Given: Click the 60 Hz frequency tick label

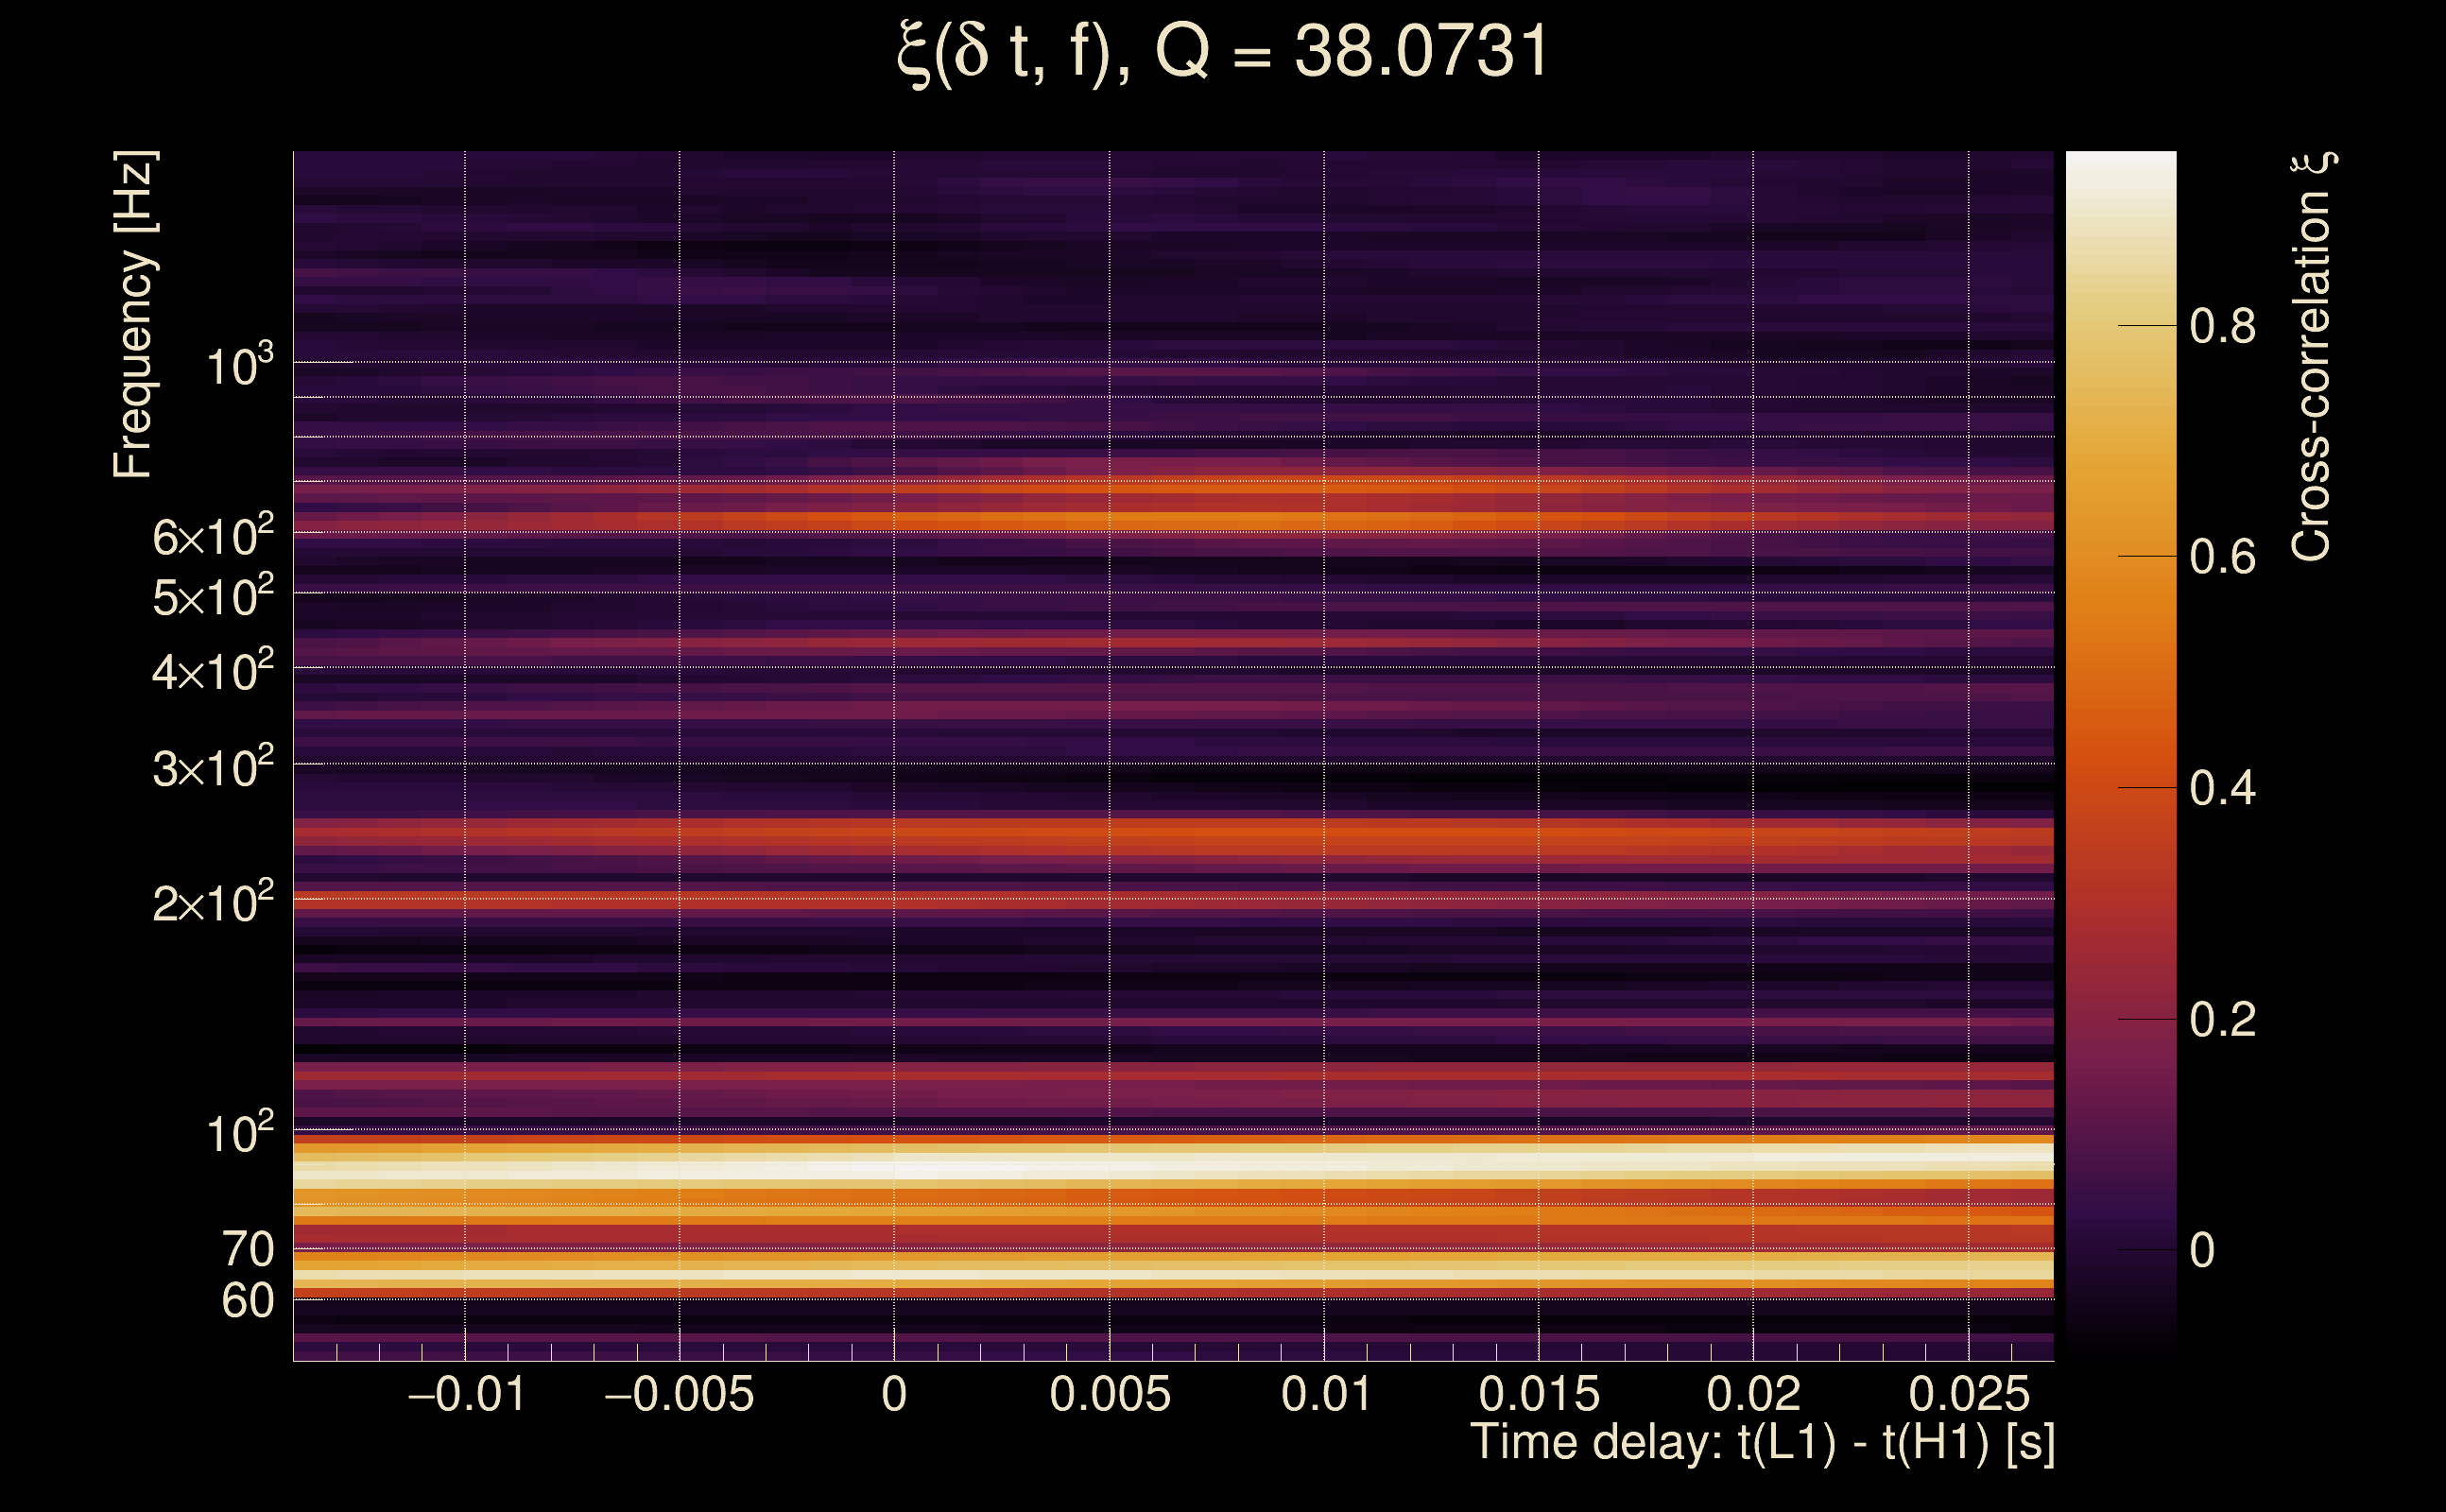Looking at the screenshot, I should (x=247, y=1301).
